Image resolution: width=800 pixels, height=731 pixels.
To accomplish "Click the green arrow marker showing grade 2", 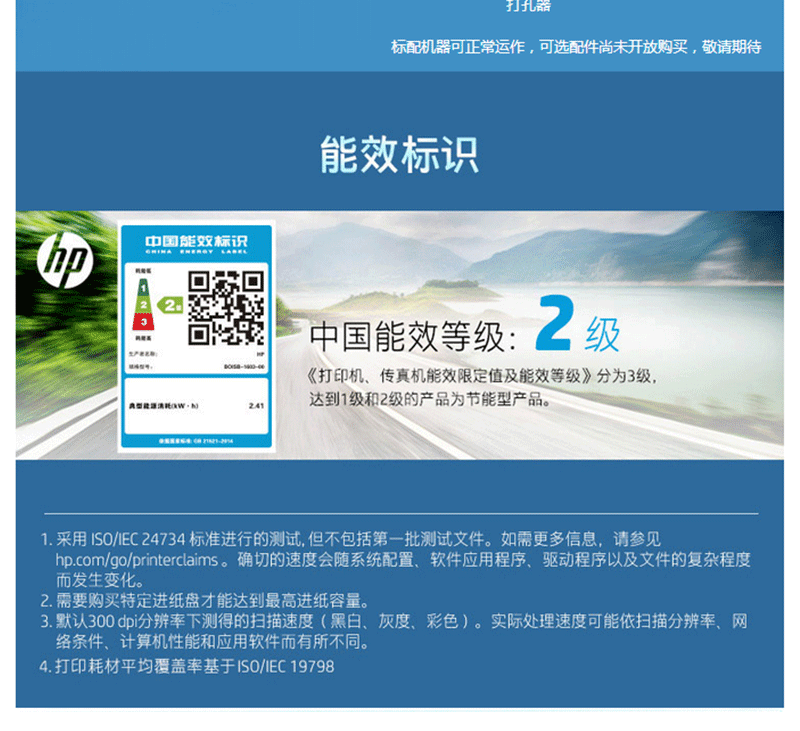I will [x=170, y=303].
